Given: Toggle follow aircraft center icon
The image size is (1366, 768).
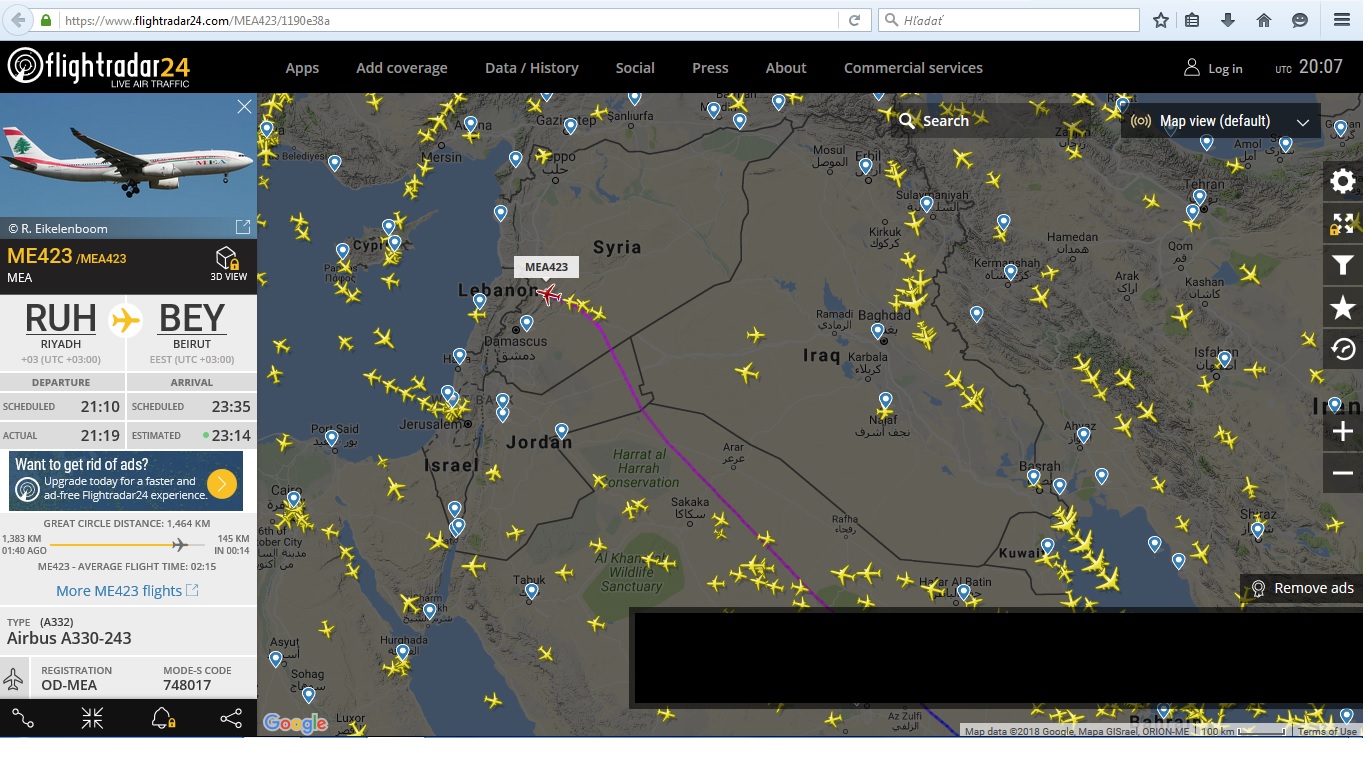Looking at the screenshot, I should click(x=92, y=718).
